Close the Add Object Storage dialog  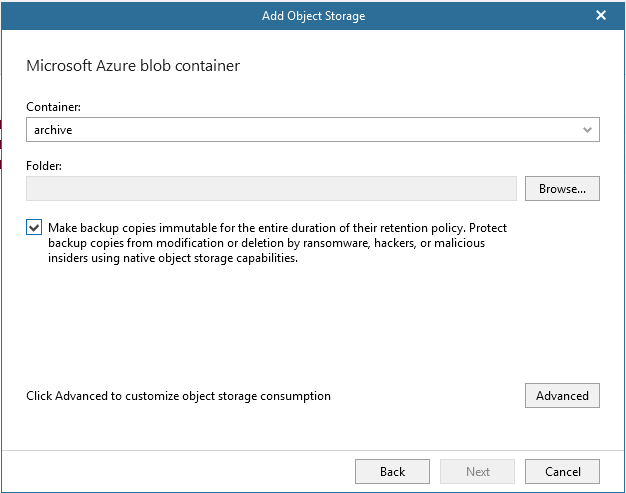click(600, 16)
